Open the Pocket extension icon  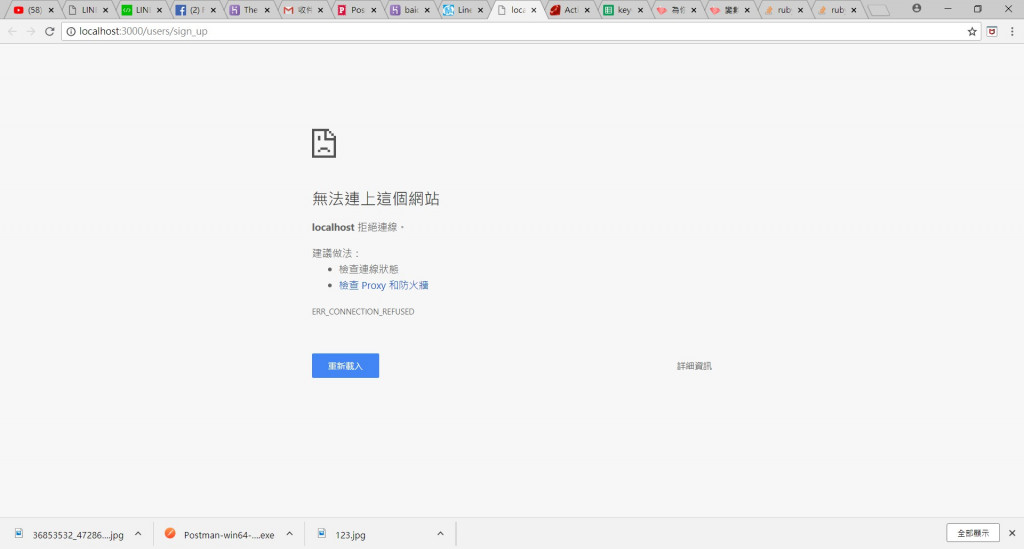coord(992,31)
